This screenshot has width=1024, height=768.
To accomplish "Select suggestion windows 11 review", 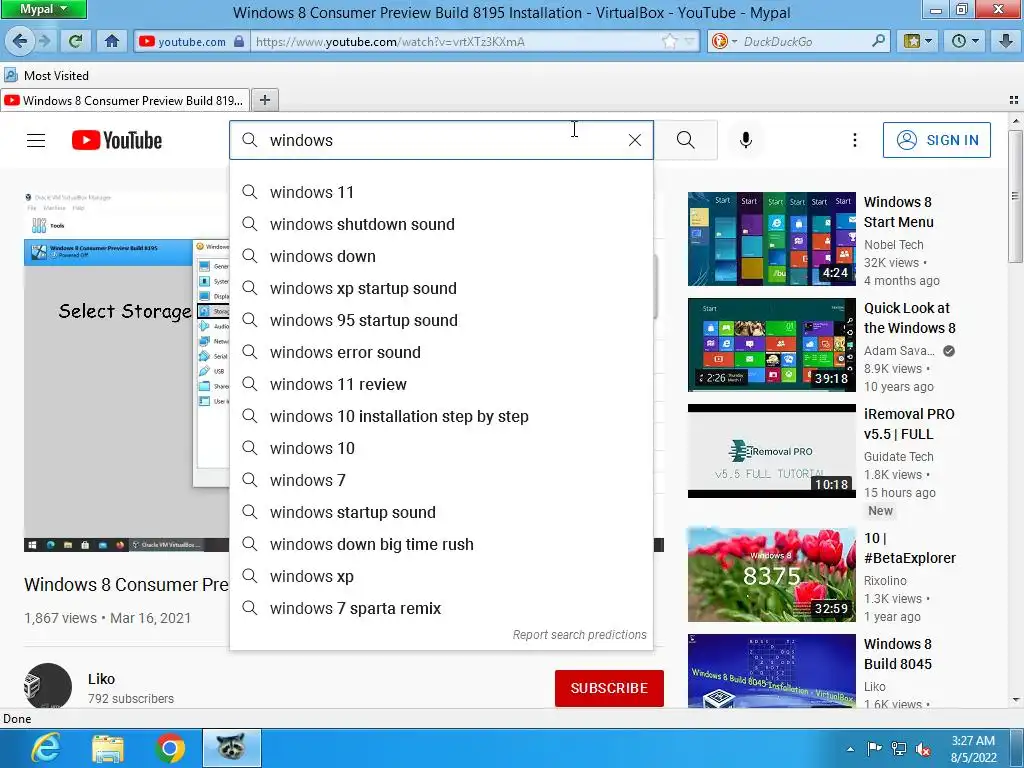I will [x=441, y=384].
